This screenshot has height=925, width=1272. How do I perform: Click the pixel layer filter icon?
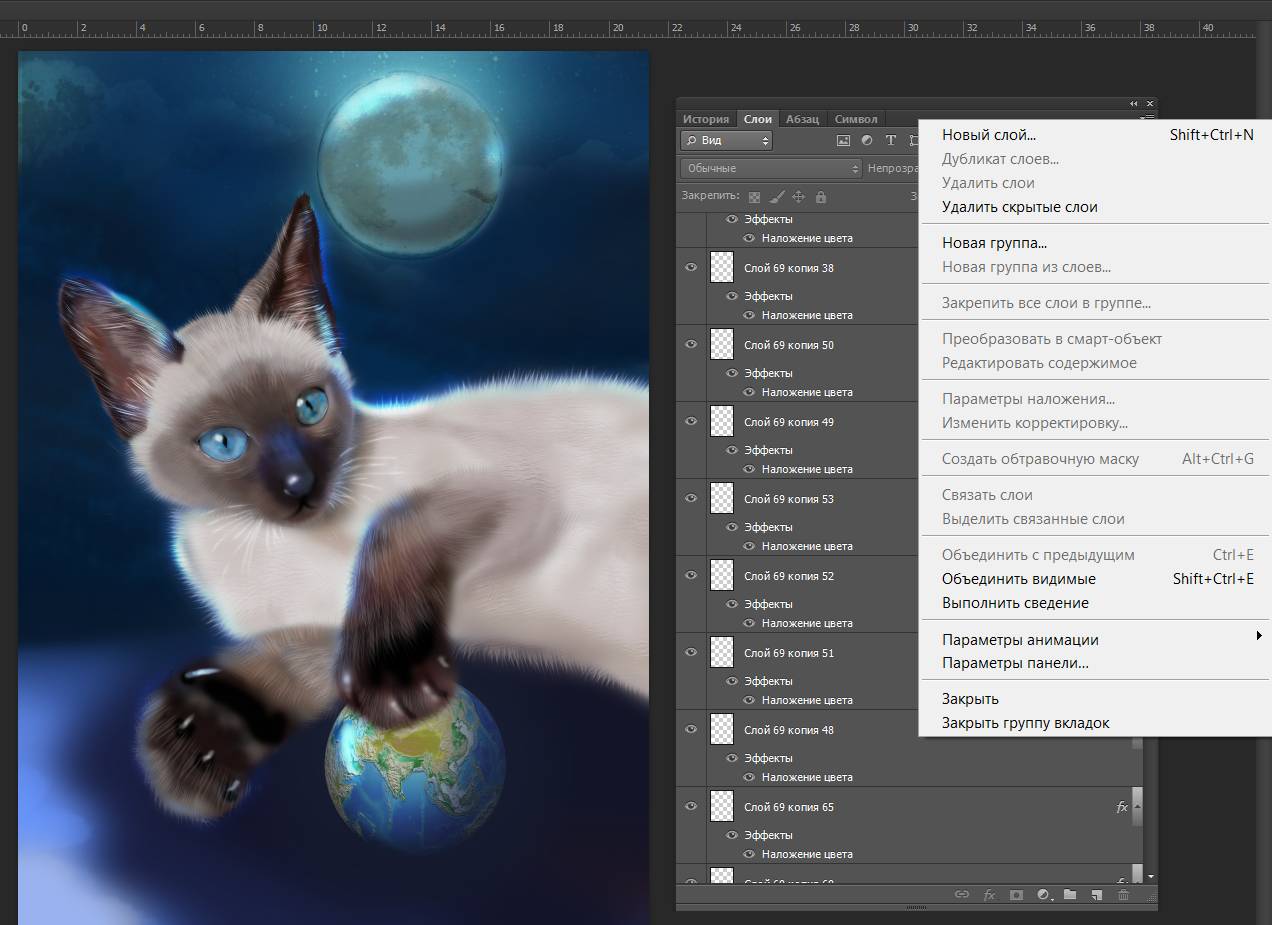[x=843, y=141]
